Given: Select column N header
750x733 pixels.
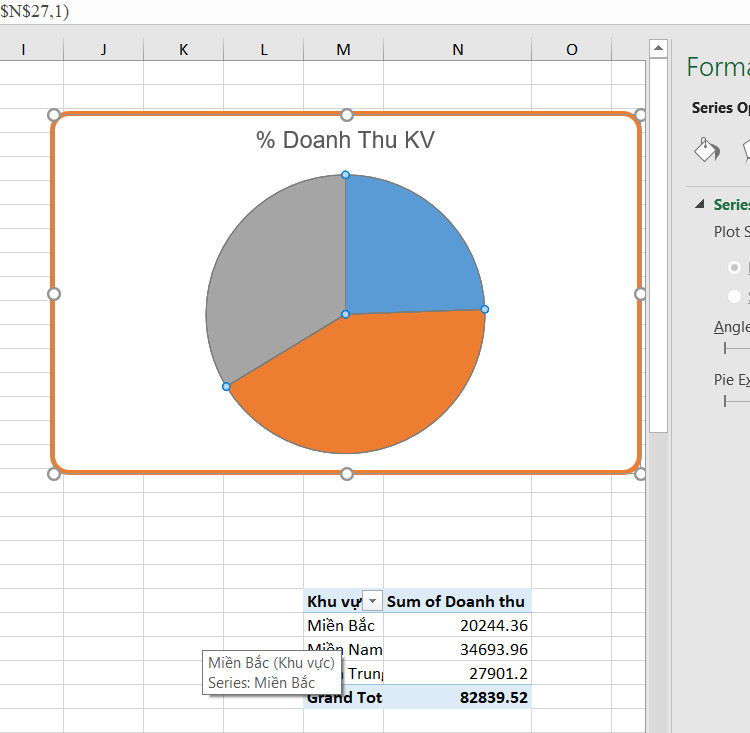Looking at the screenshot, I should [x=457, y=49].
